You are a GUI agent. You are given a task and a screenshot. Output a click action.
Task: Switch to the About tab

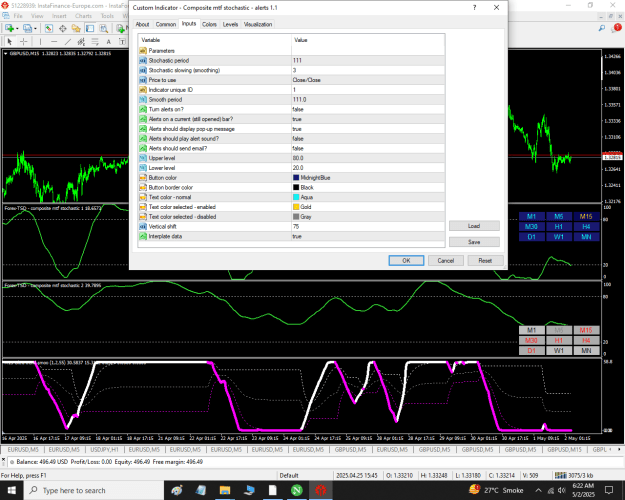142,24
